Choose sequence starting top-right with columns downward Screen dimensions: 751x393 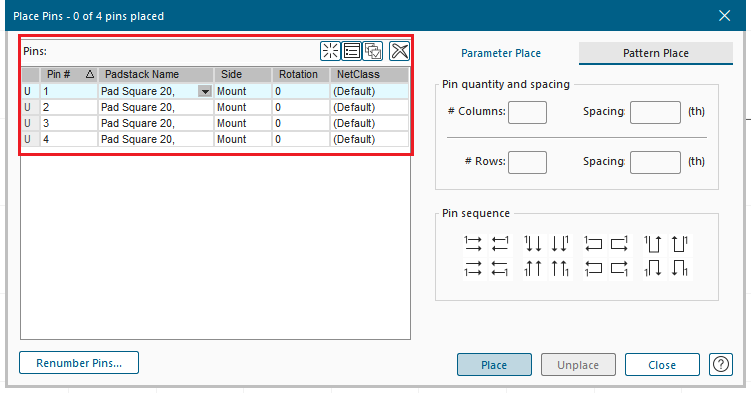559,244
